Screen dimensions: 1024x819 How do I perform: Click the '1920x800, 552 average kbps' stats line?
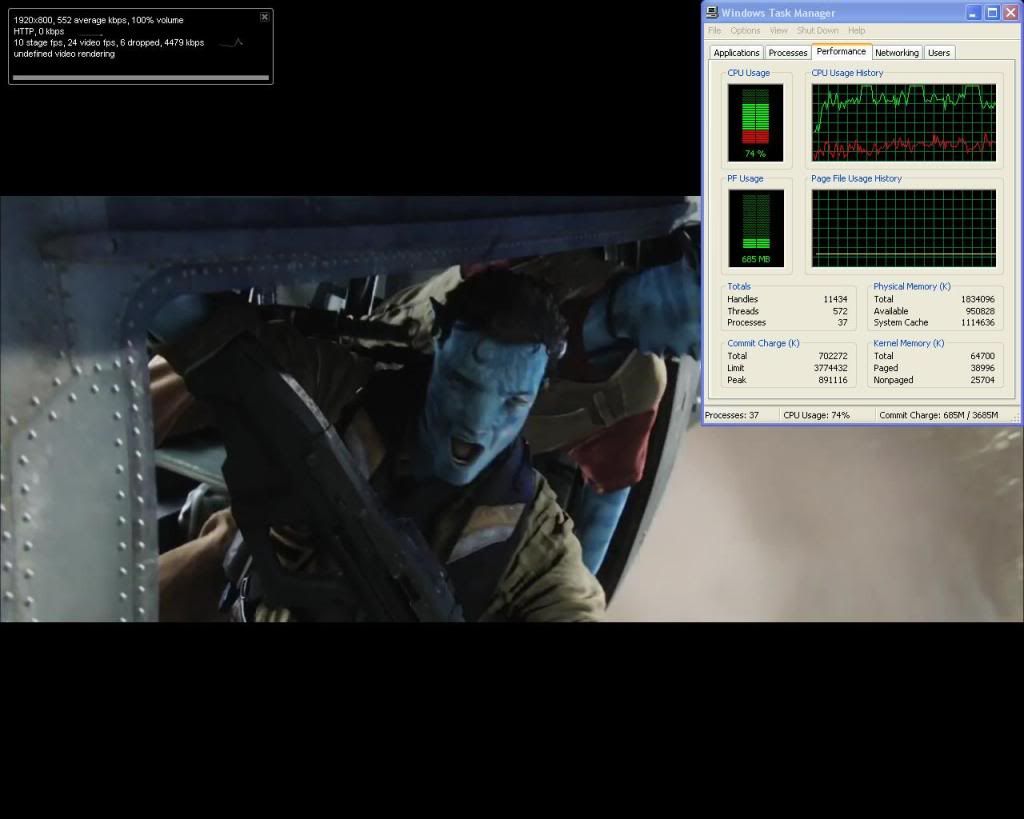(x=99, y=20)
